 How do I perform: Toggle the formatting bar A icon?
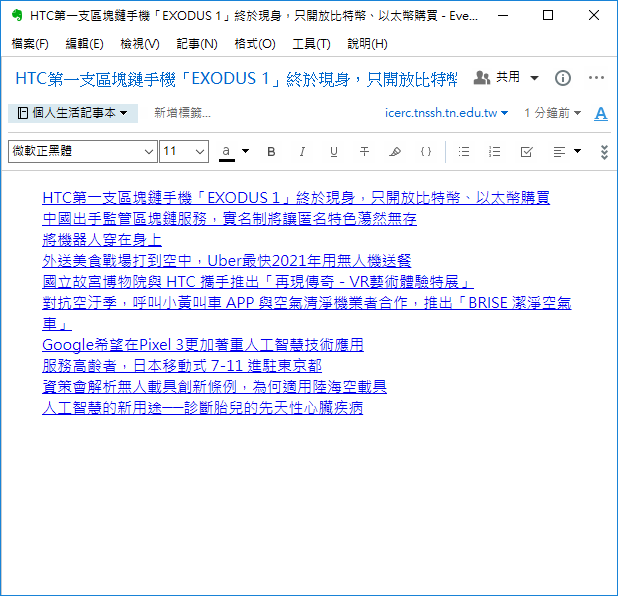pos(601,114)
